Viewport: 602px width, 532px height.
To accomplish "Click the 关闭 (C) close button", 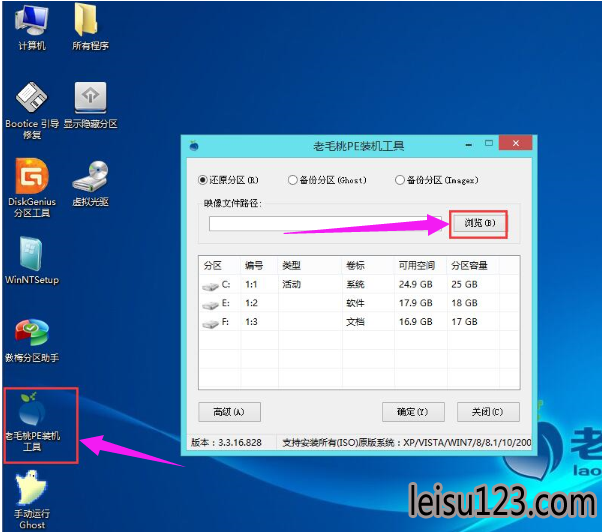I will tap(488, 412).
